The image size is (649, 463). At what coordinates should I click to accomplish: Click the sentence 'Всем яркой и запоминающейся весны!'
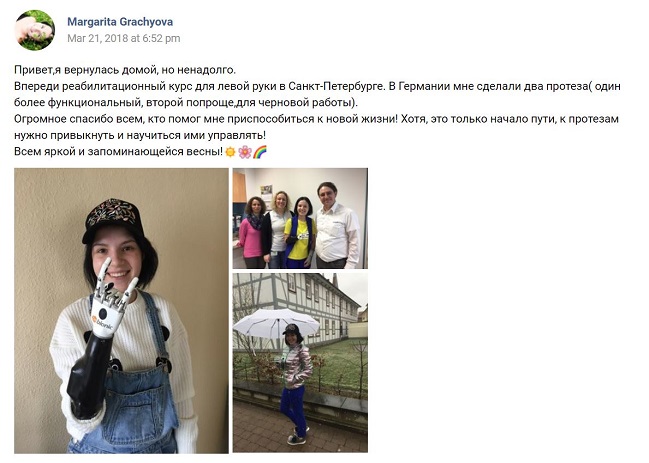pyautogui.click(x=118, y=152)
